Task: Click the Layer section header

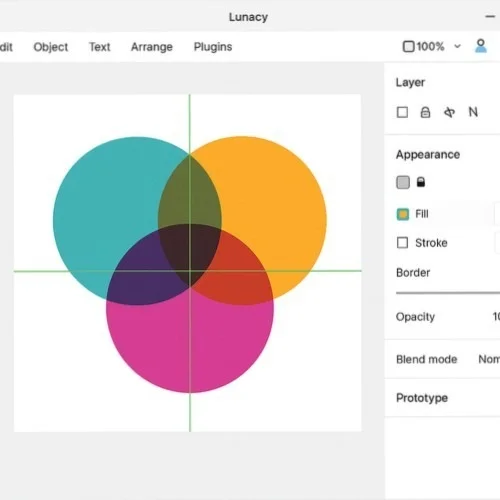Action: tap(410, 82)
